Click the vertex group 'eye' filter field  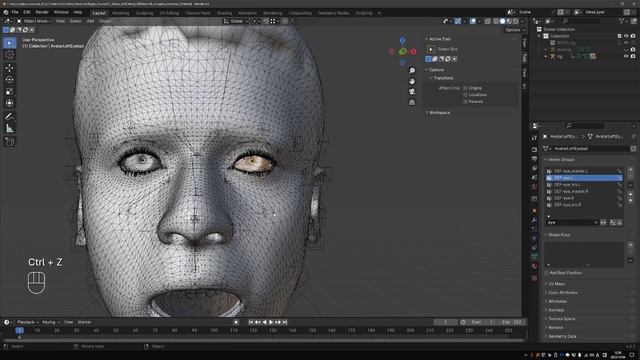[x=571, y=222]
